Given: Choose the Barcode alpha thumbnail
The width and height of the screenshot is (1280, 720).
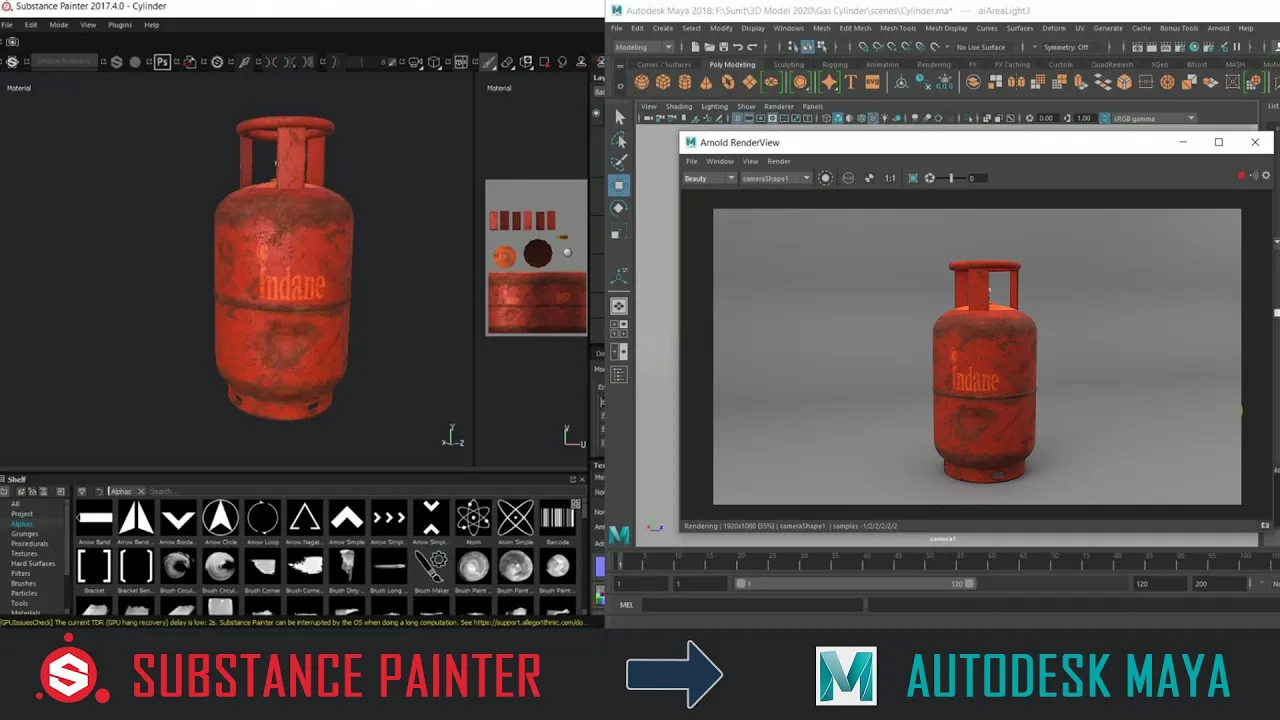Looking at the screenshot, I should 558,518.
